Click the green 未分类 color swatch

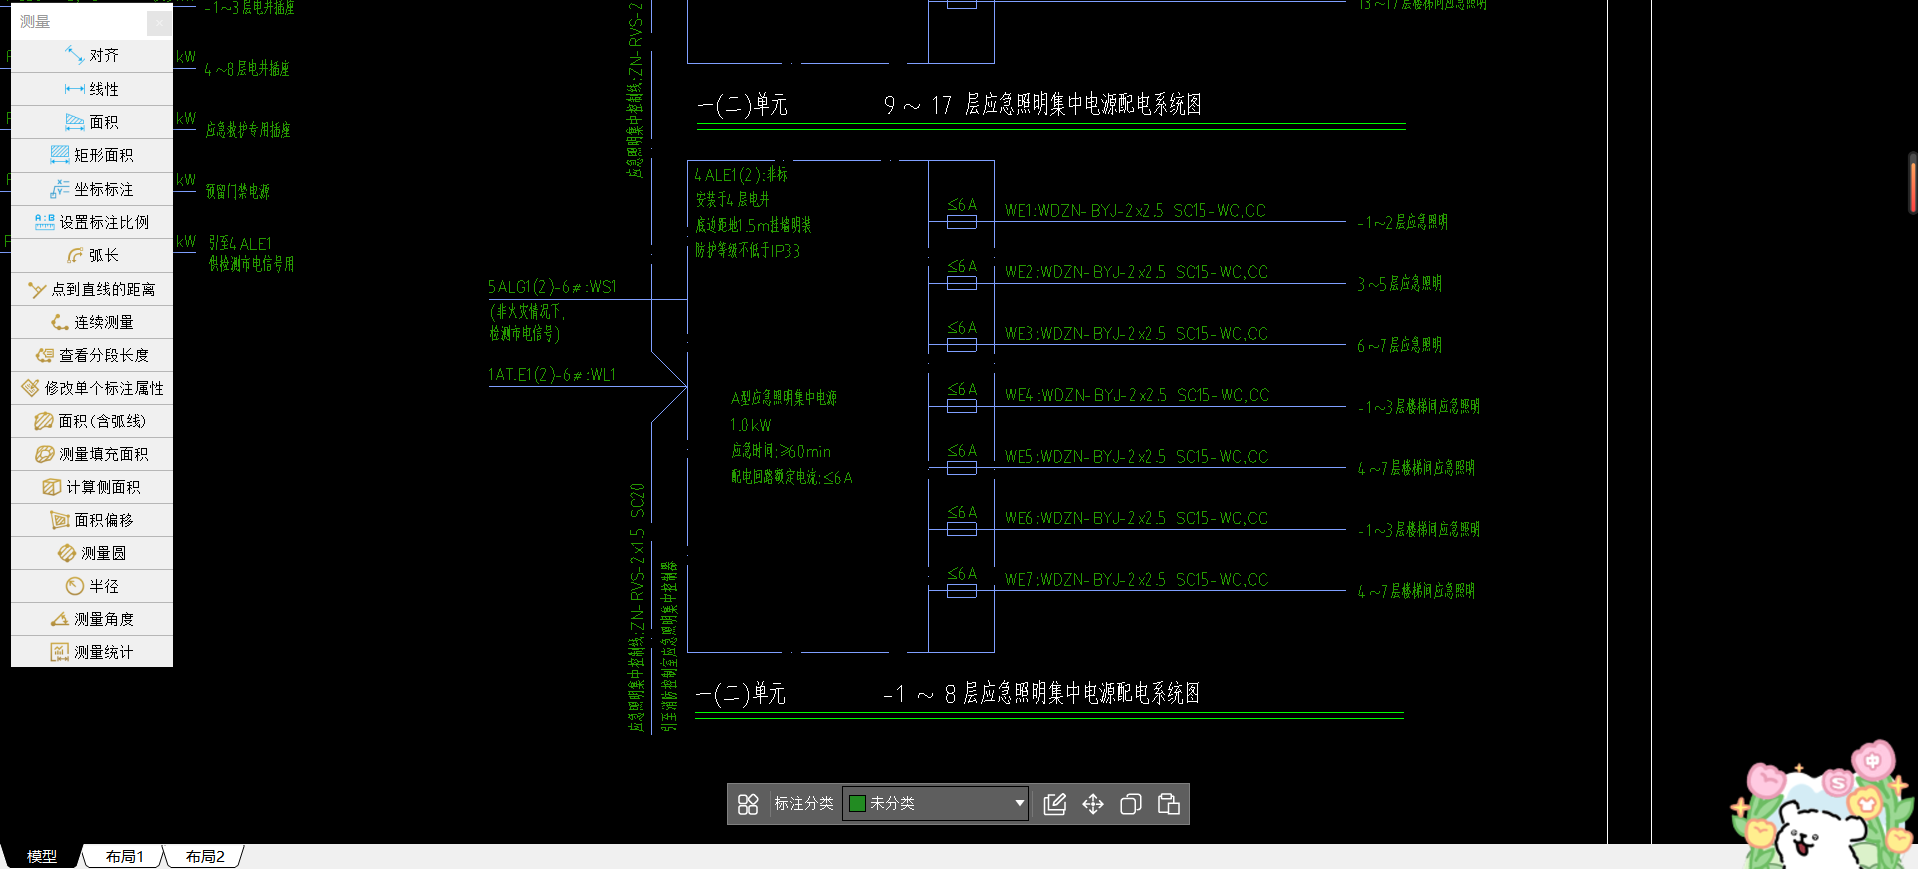click(857, 803)
